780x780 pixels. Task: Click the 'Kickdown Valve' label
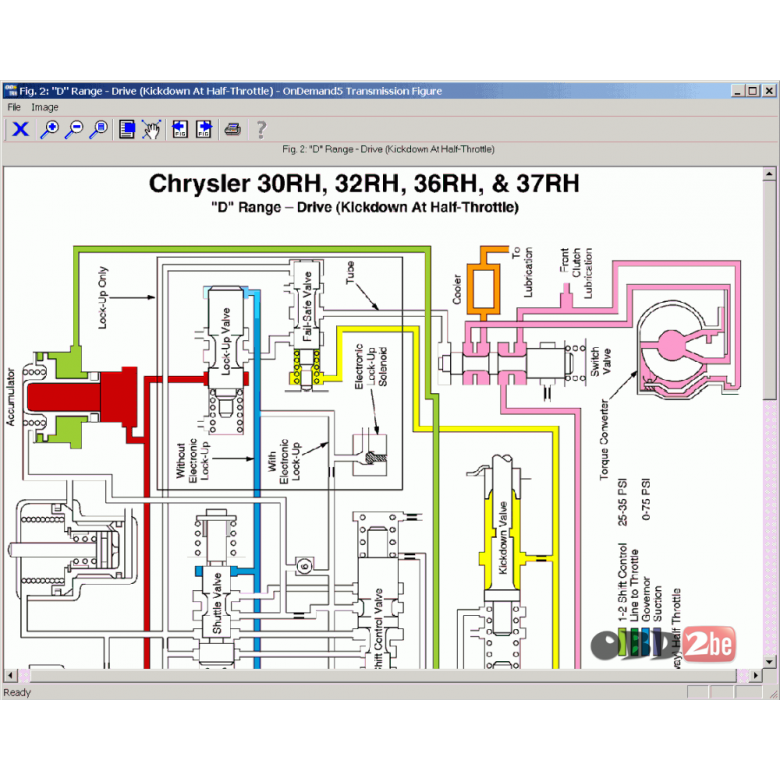click(503, 538)
